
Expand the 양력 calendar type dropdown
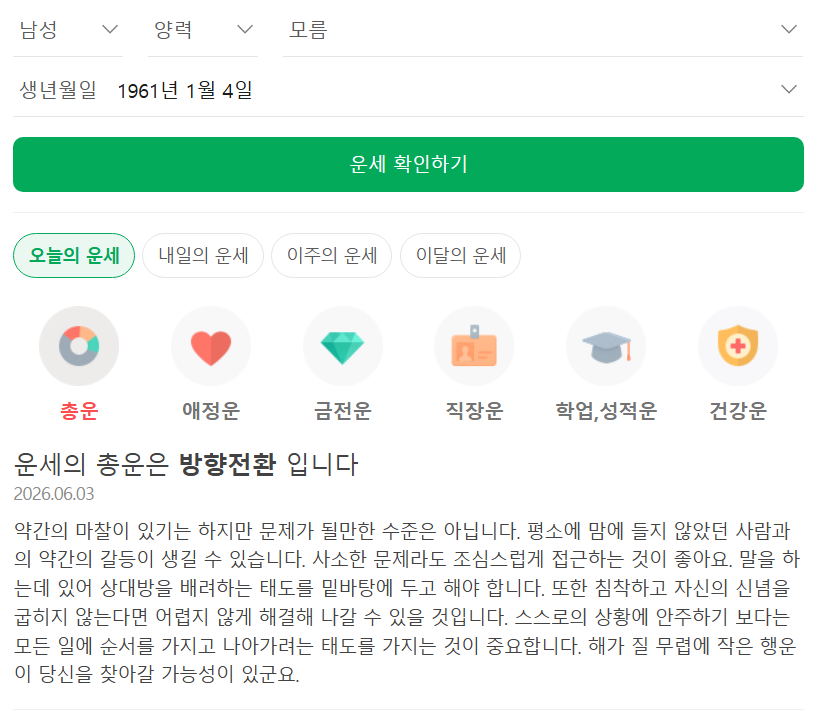tap(203, 29)
